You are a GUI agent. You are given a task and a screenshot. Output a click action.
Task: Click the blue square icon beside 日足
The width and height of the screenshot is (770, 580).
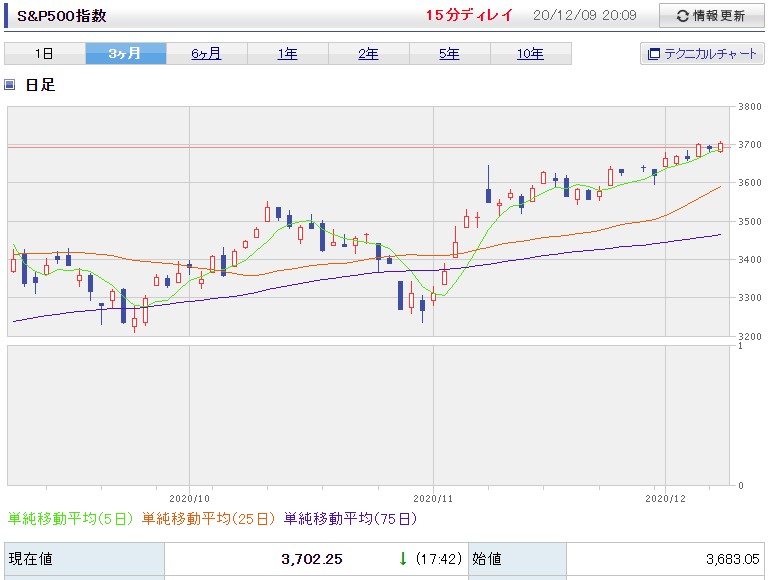point(9,84)
